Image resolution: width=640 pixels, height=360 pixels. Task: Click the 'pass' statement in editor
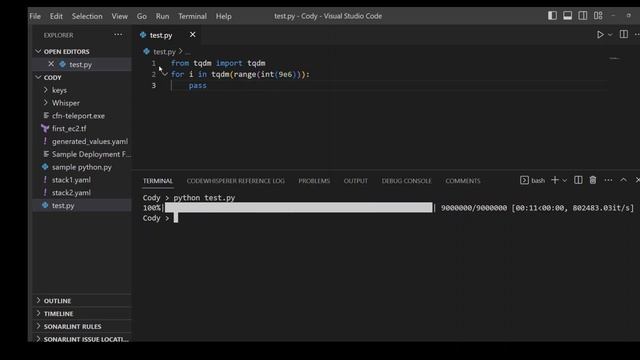198,85
